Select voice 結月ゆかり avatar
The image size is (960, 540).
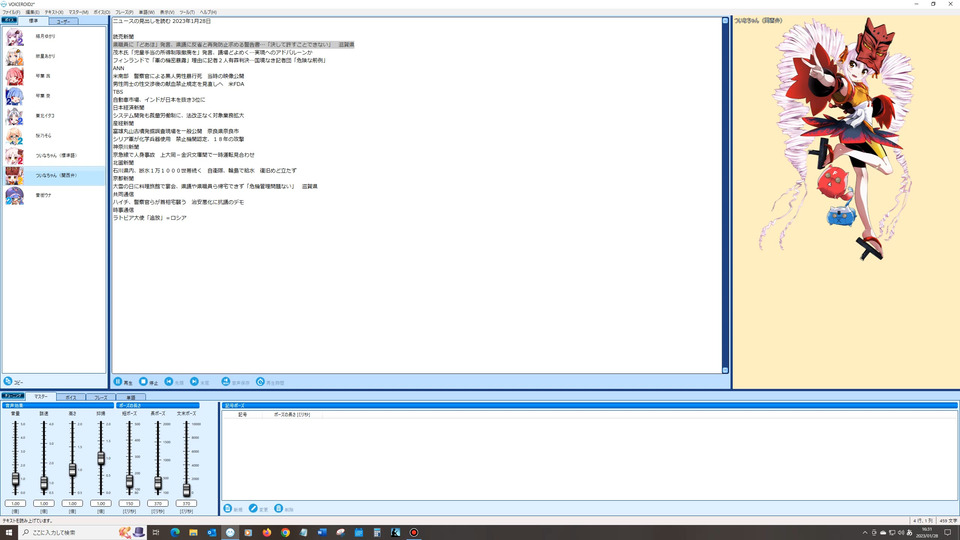[14, 37]
